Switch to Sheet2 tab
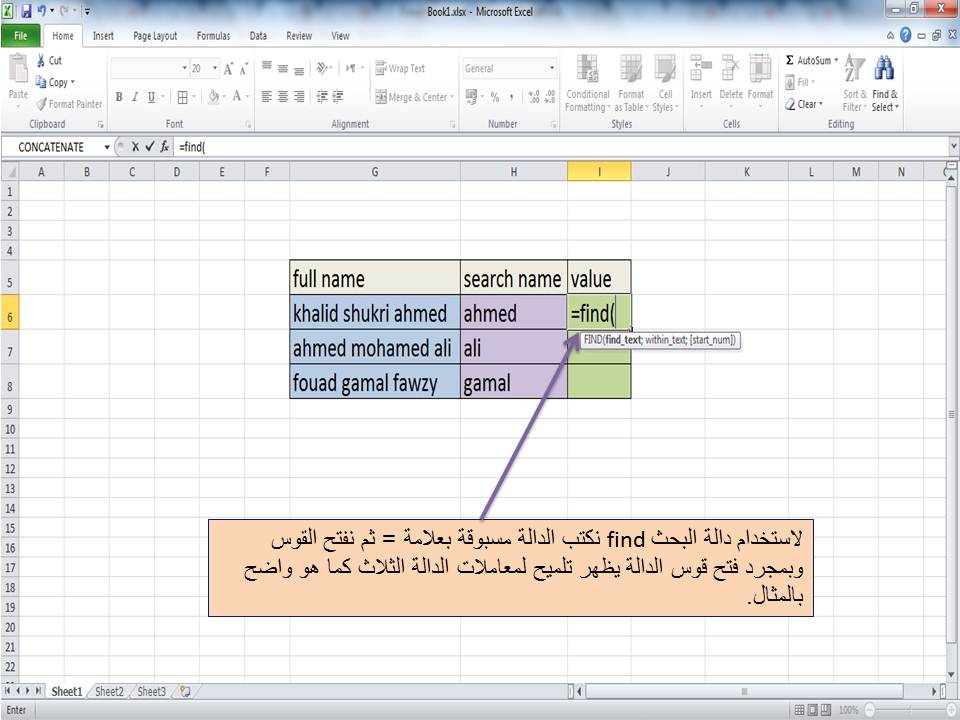Image resolution: width=960 pixels, height=720 pixels. [109, 691]
